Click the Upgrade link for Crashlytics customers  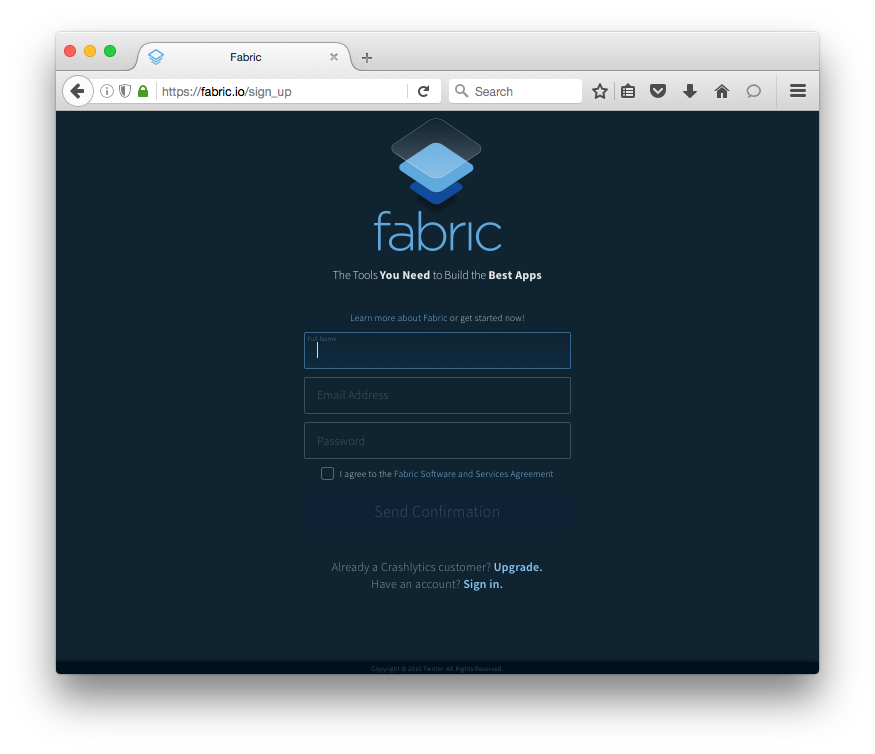517,567
